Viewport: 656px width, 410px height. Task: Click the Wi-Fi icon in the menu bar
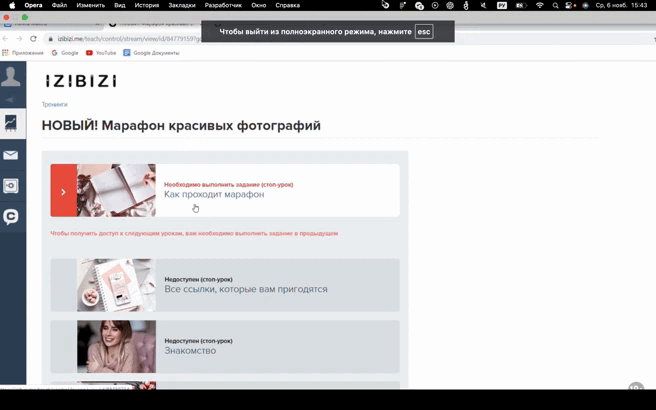(540, 5)
